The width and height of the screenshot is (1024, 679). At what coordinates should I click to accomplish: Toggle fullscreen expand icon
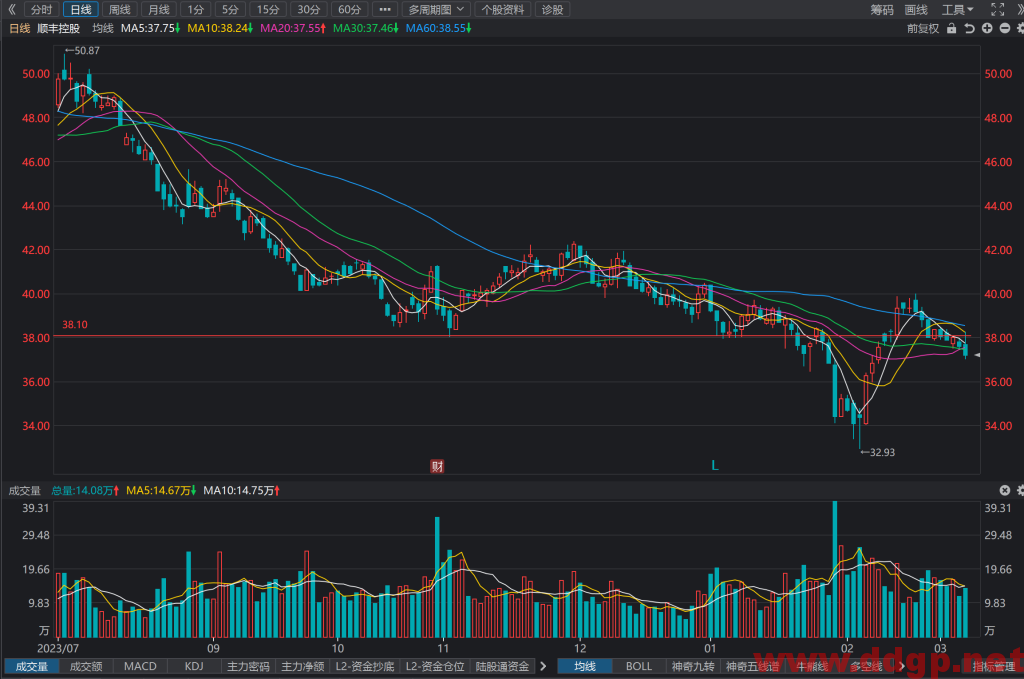click(x=997, y=9)
